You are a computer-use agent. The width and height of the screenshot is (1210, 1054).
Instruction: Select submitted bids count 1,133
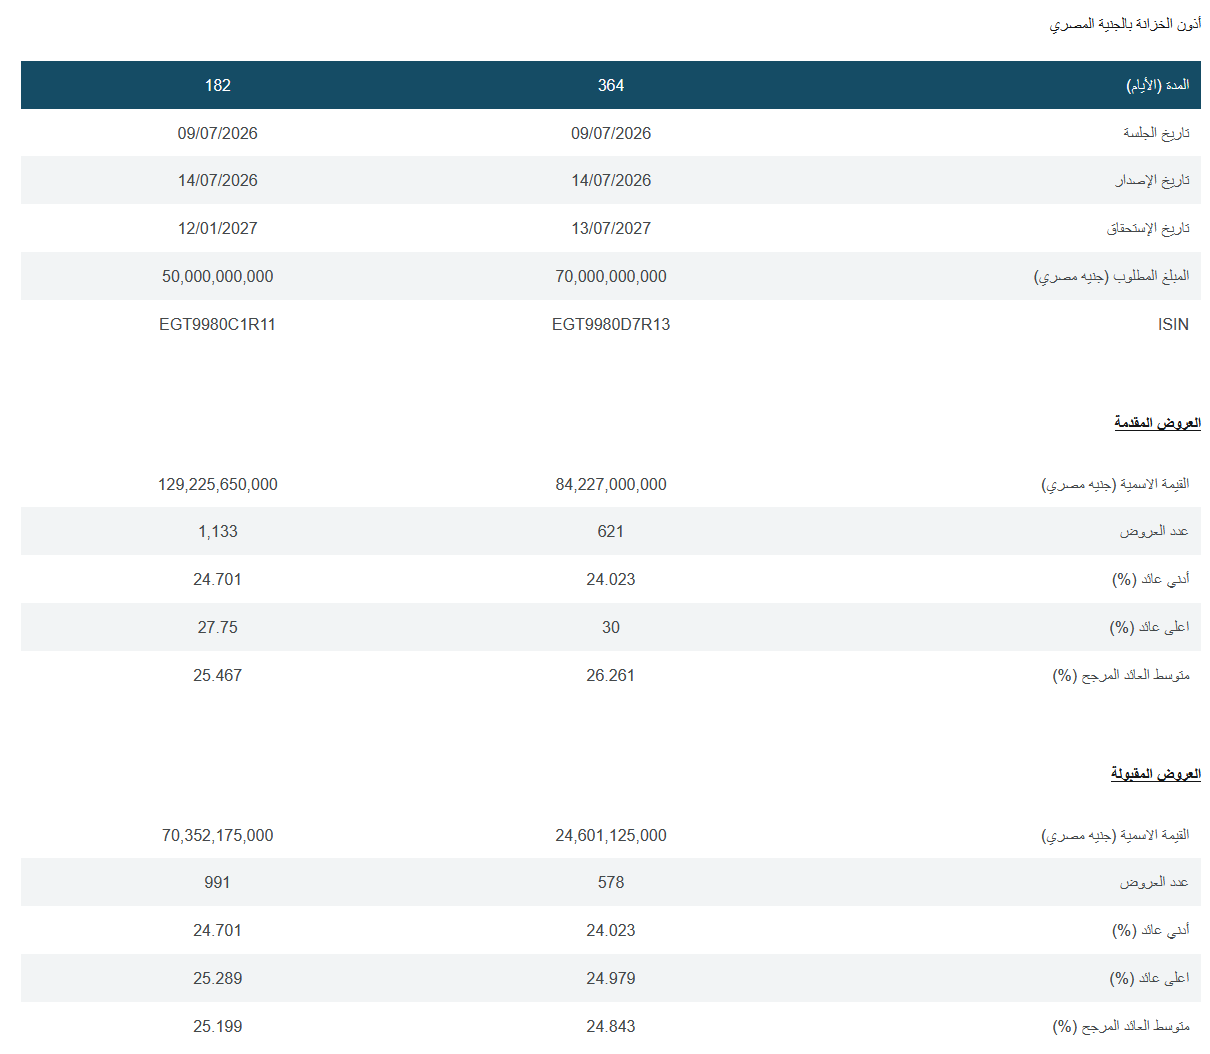218,531
